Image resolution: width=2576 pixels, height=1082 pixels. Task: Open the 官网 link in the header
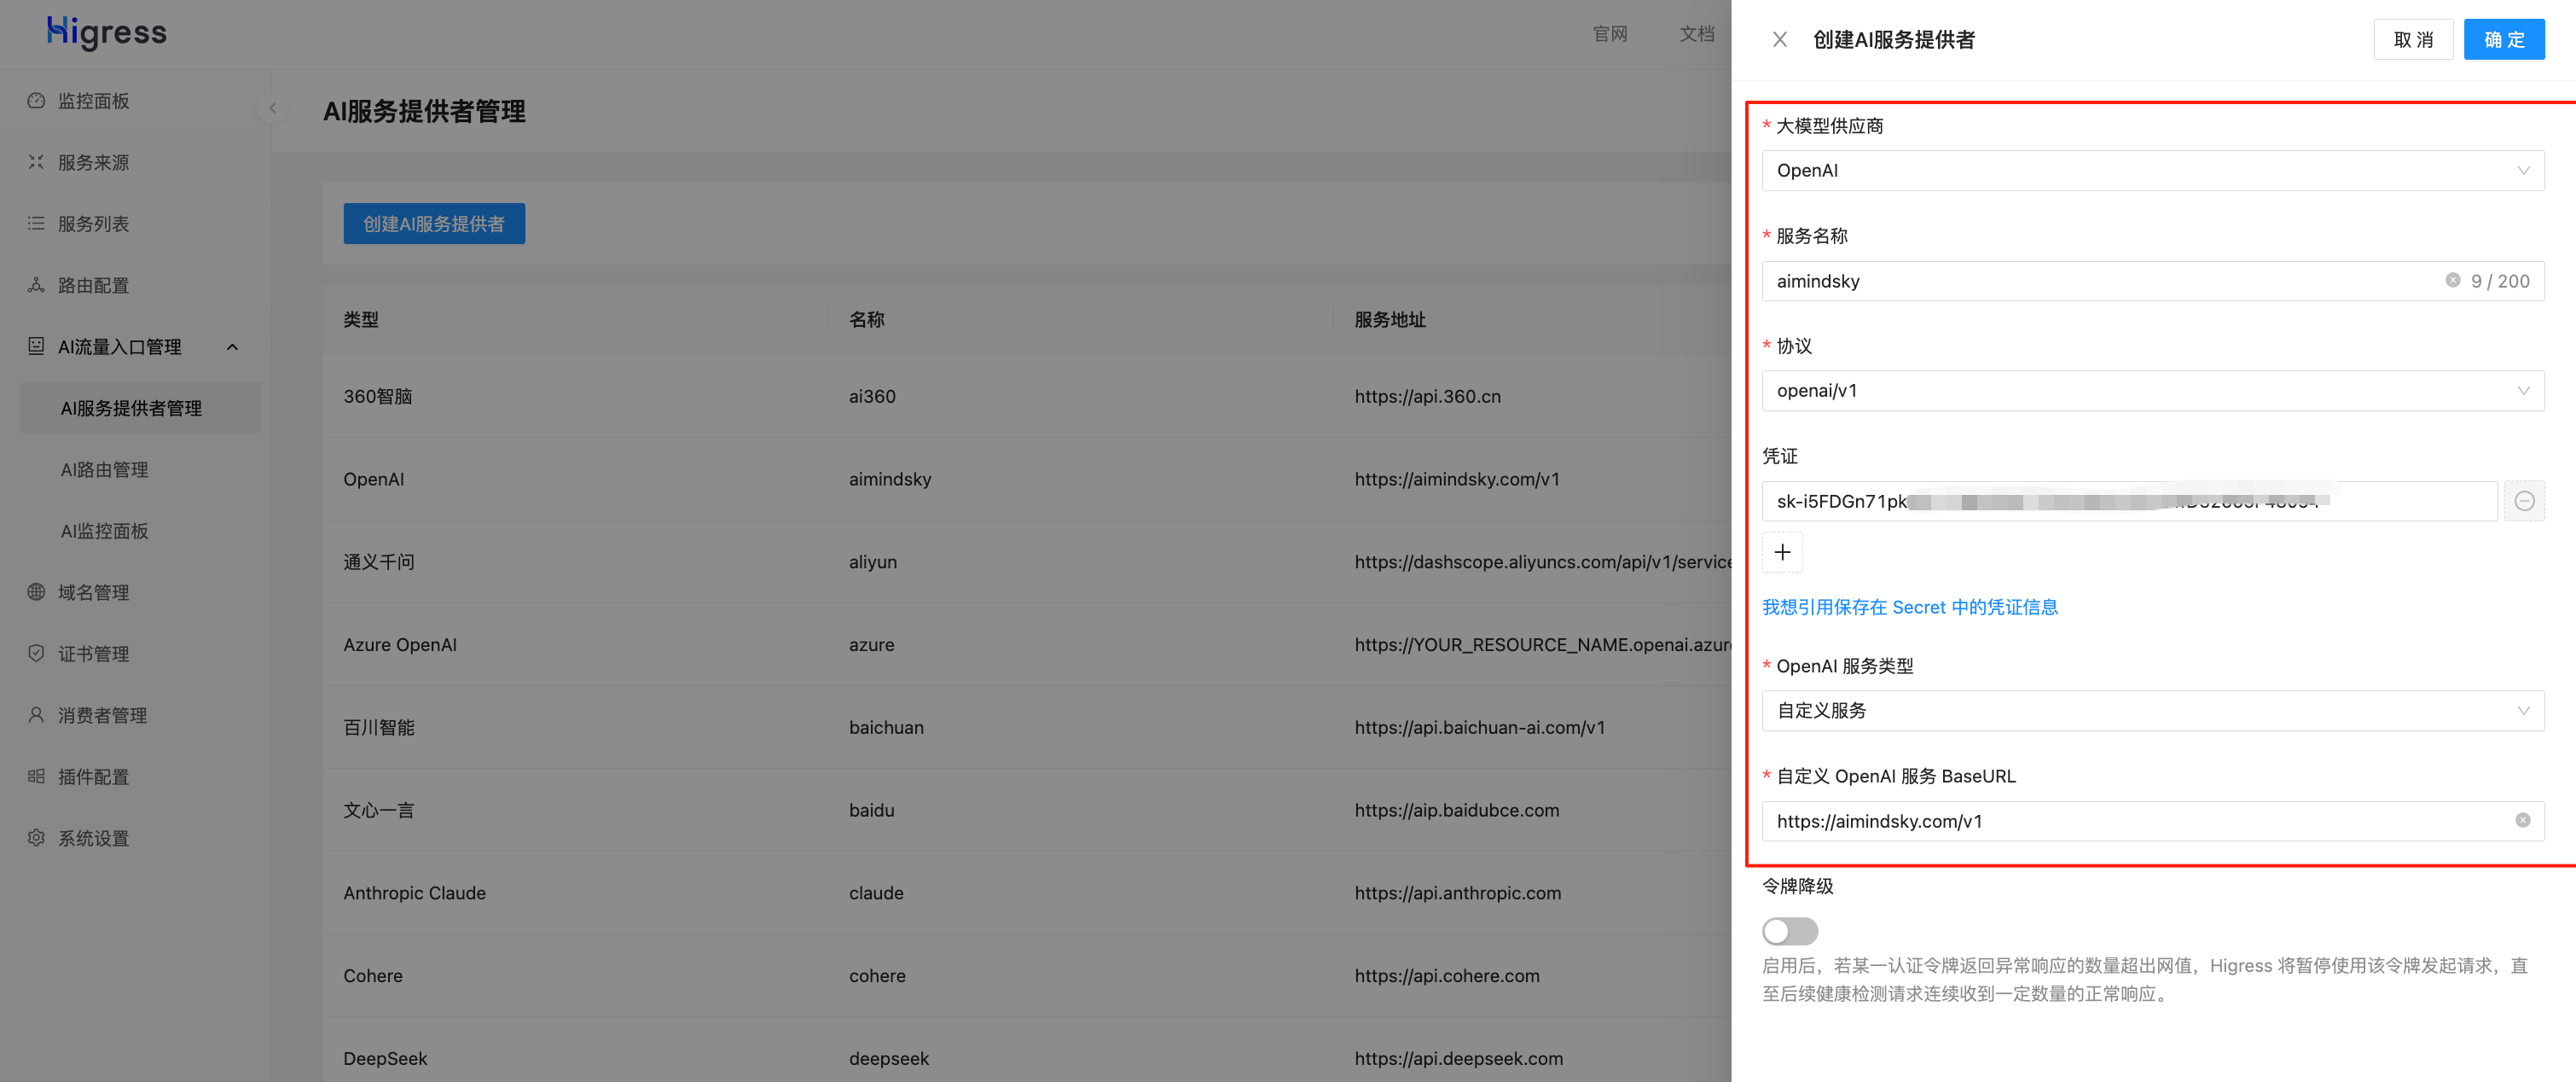pos(1610,34)
